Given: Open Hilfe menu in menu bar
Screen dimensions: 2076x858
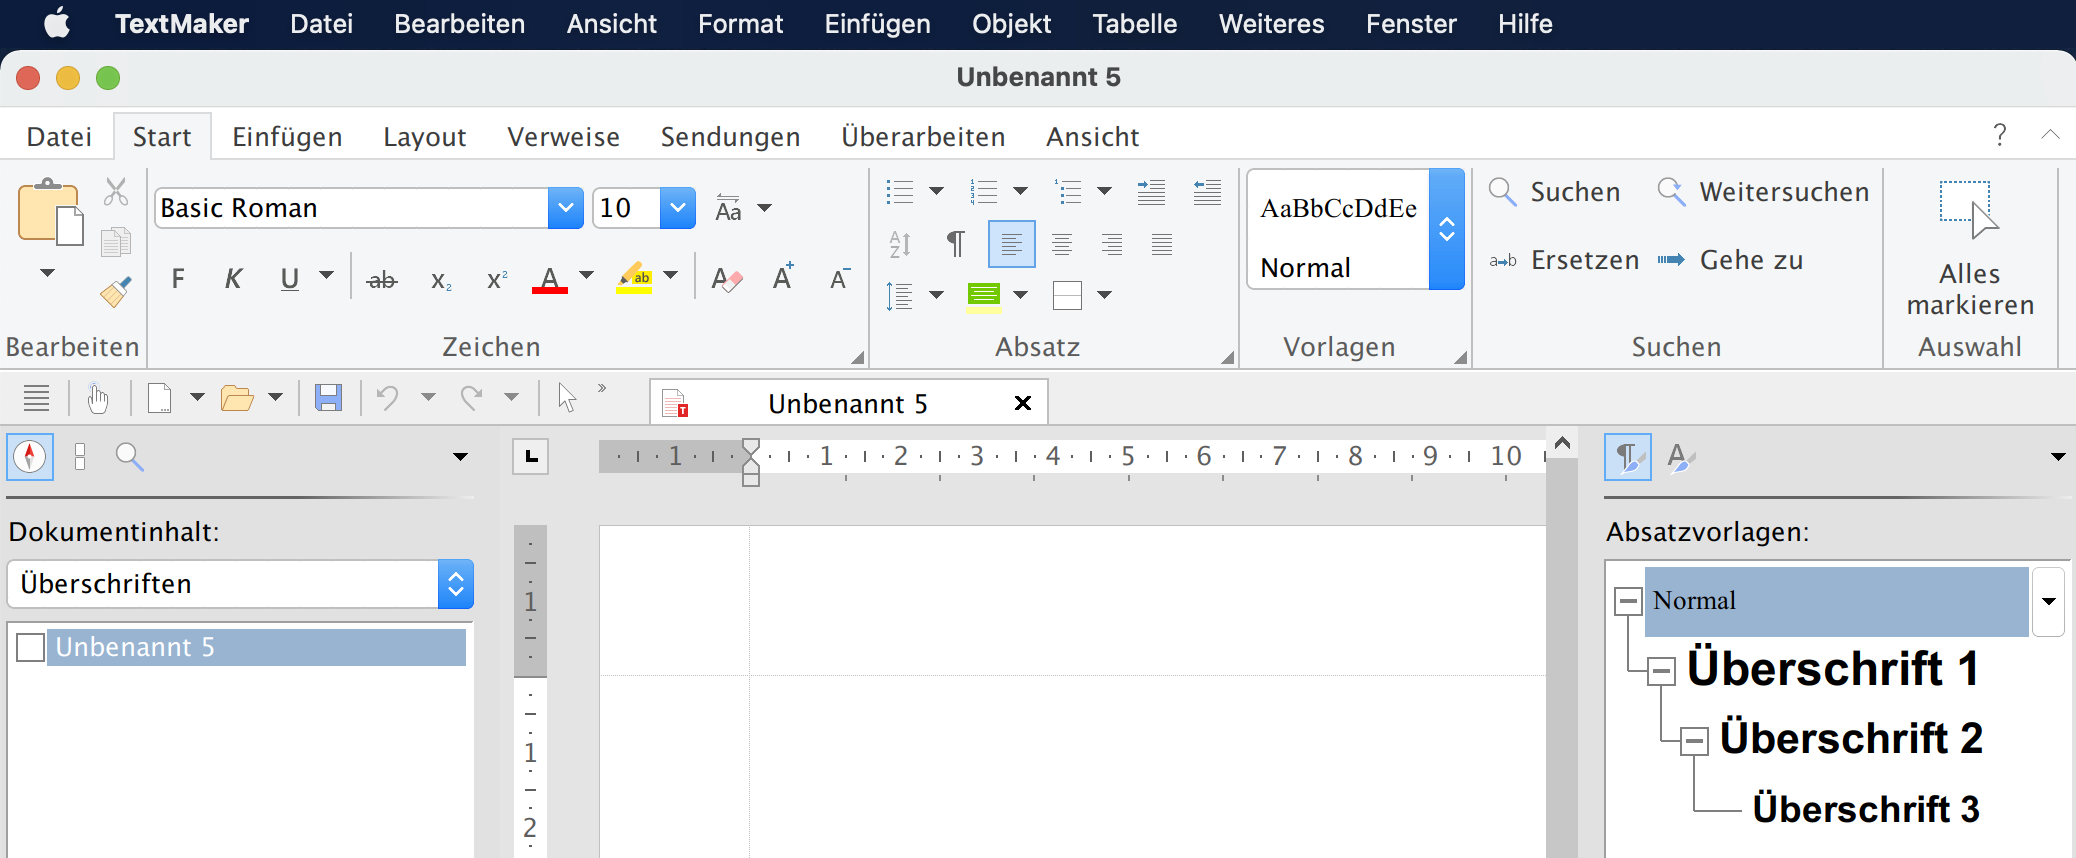Looking at the screenshot, I should (1525, 24).
